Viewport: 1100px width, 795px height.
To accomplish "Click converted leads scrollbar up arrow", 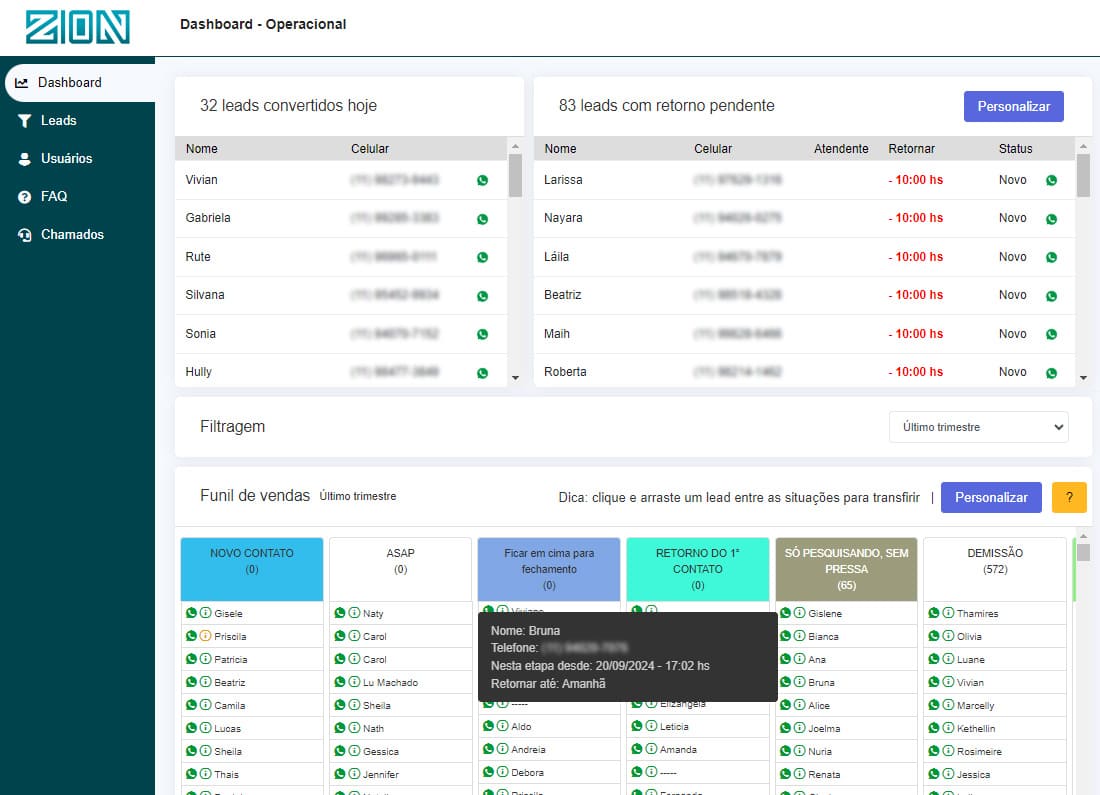I will pyautogui.click(x=516, y=147).
